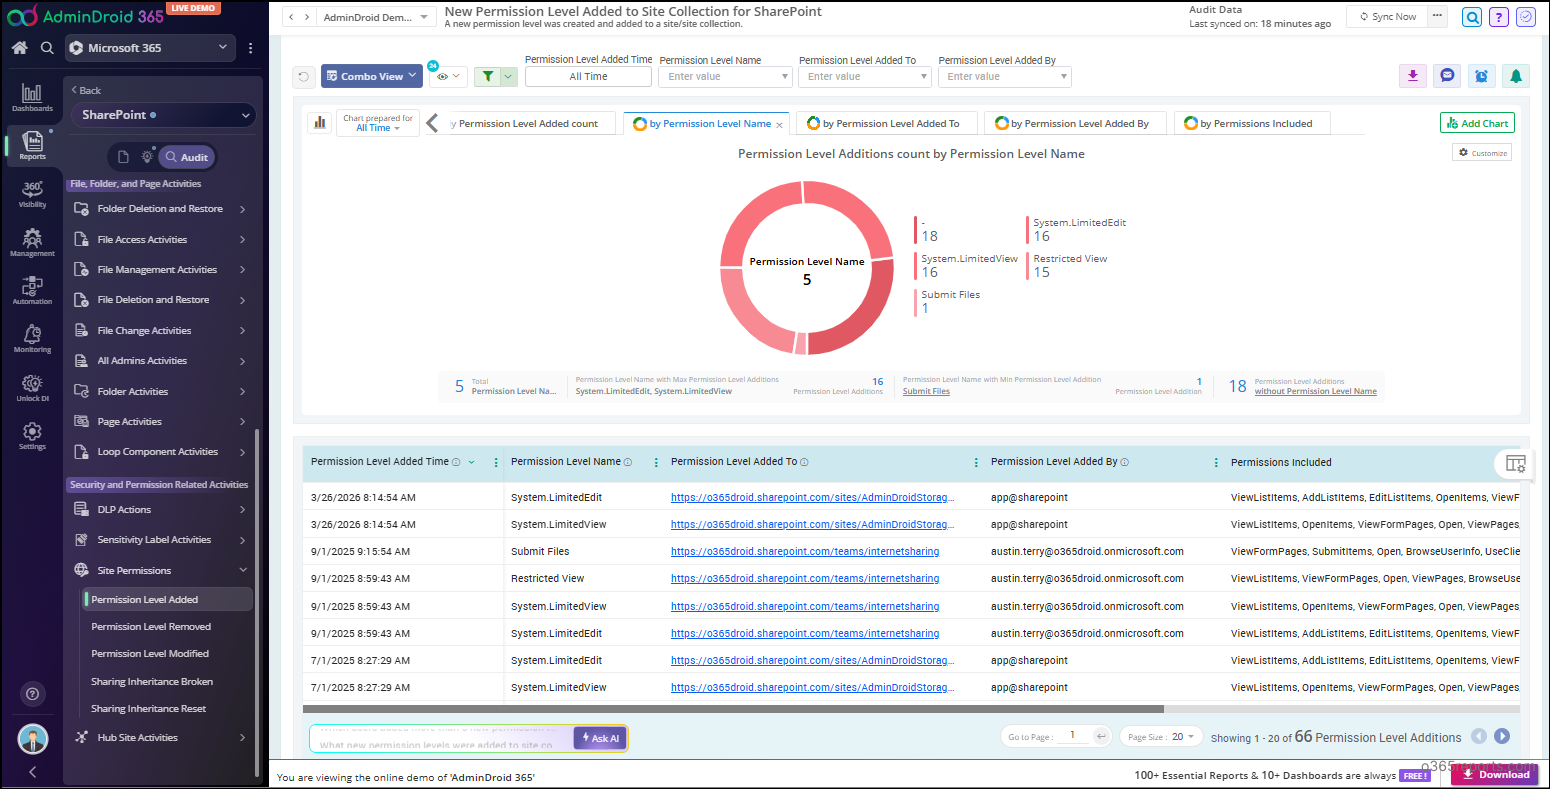The width and height of the screenshot is (1550, 789).
Task: Open the SharePoint category dropdown
Action: (164, 115)
